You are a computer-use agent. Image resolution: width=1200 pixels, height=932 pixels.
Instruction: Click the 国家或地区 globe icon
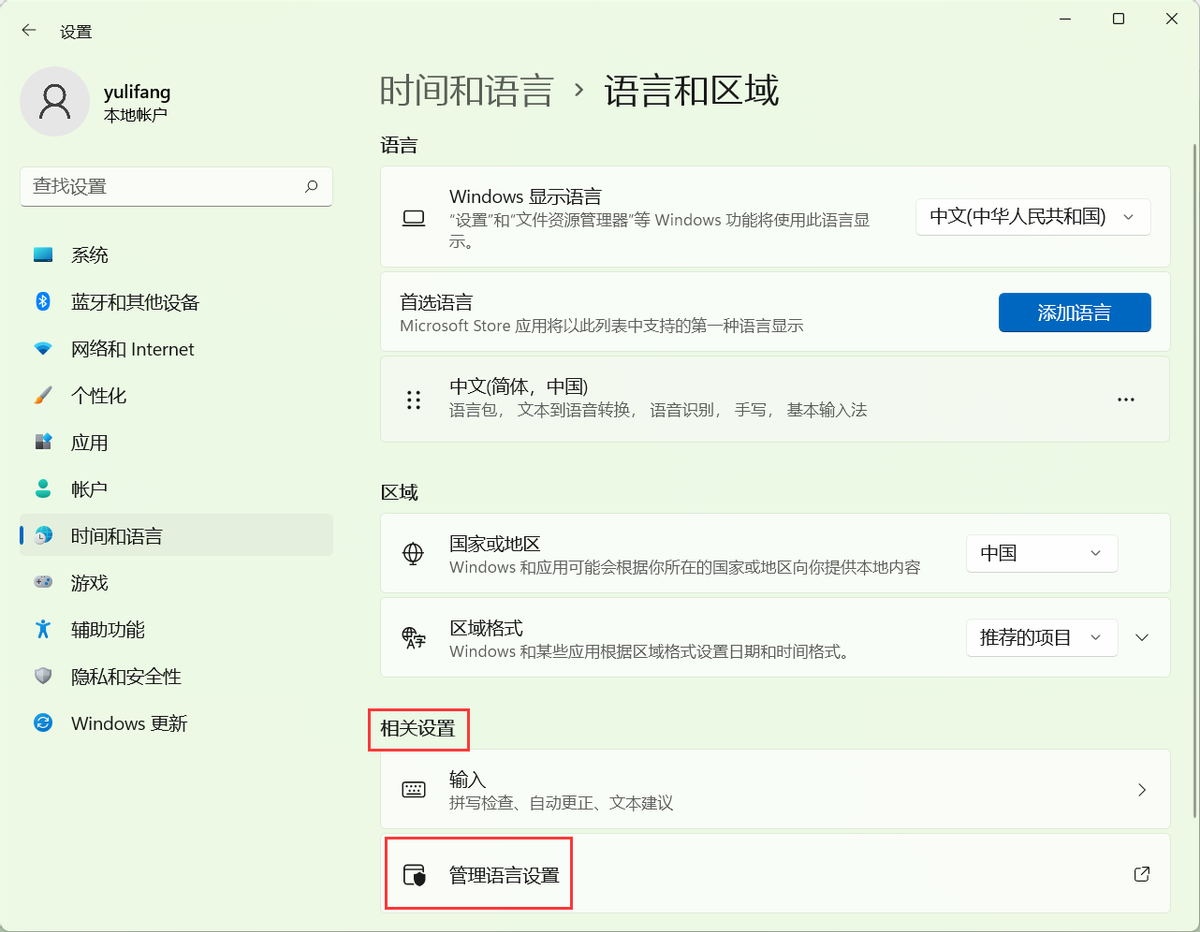tap(413, 554)
